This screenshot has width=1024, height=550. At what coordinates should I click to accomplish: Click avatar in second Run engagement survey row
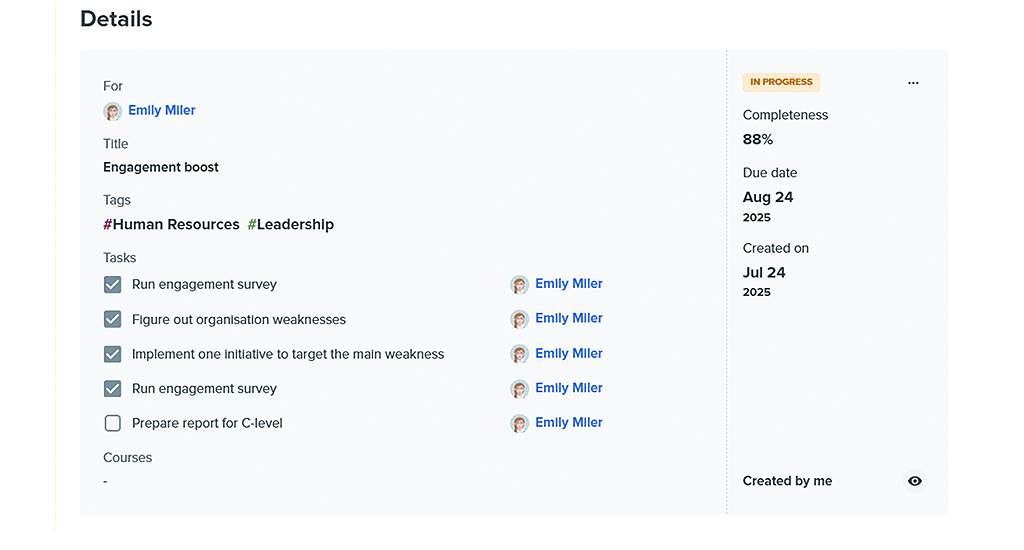(519, 389)
